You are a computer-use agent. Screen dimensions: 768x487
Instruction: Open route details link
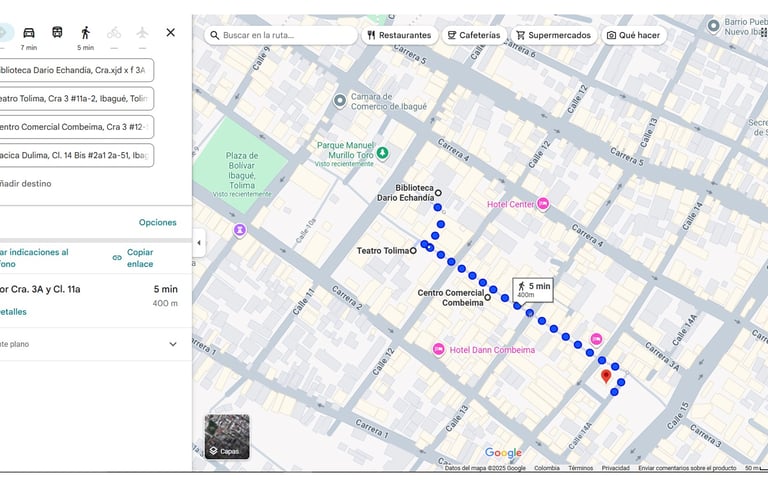pos(13,312)
